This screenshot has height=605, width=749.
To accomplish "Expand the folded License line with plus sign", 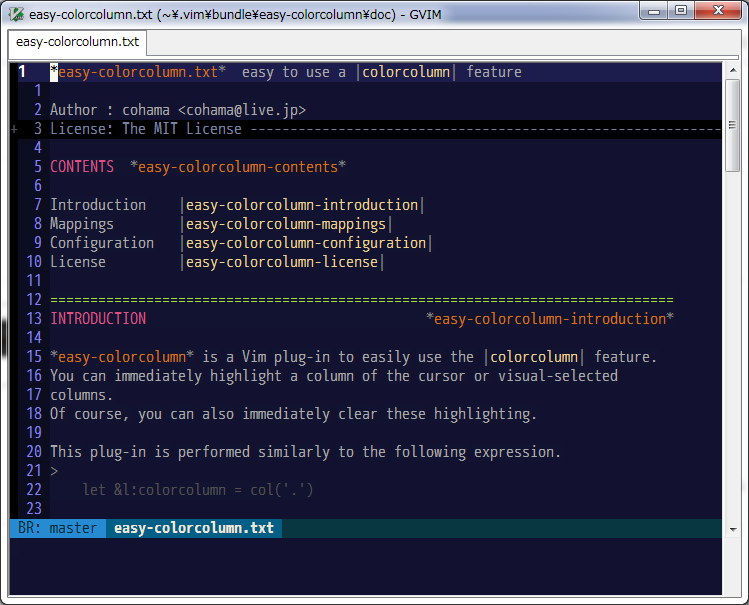I will (14, 129).
